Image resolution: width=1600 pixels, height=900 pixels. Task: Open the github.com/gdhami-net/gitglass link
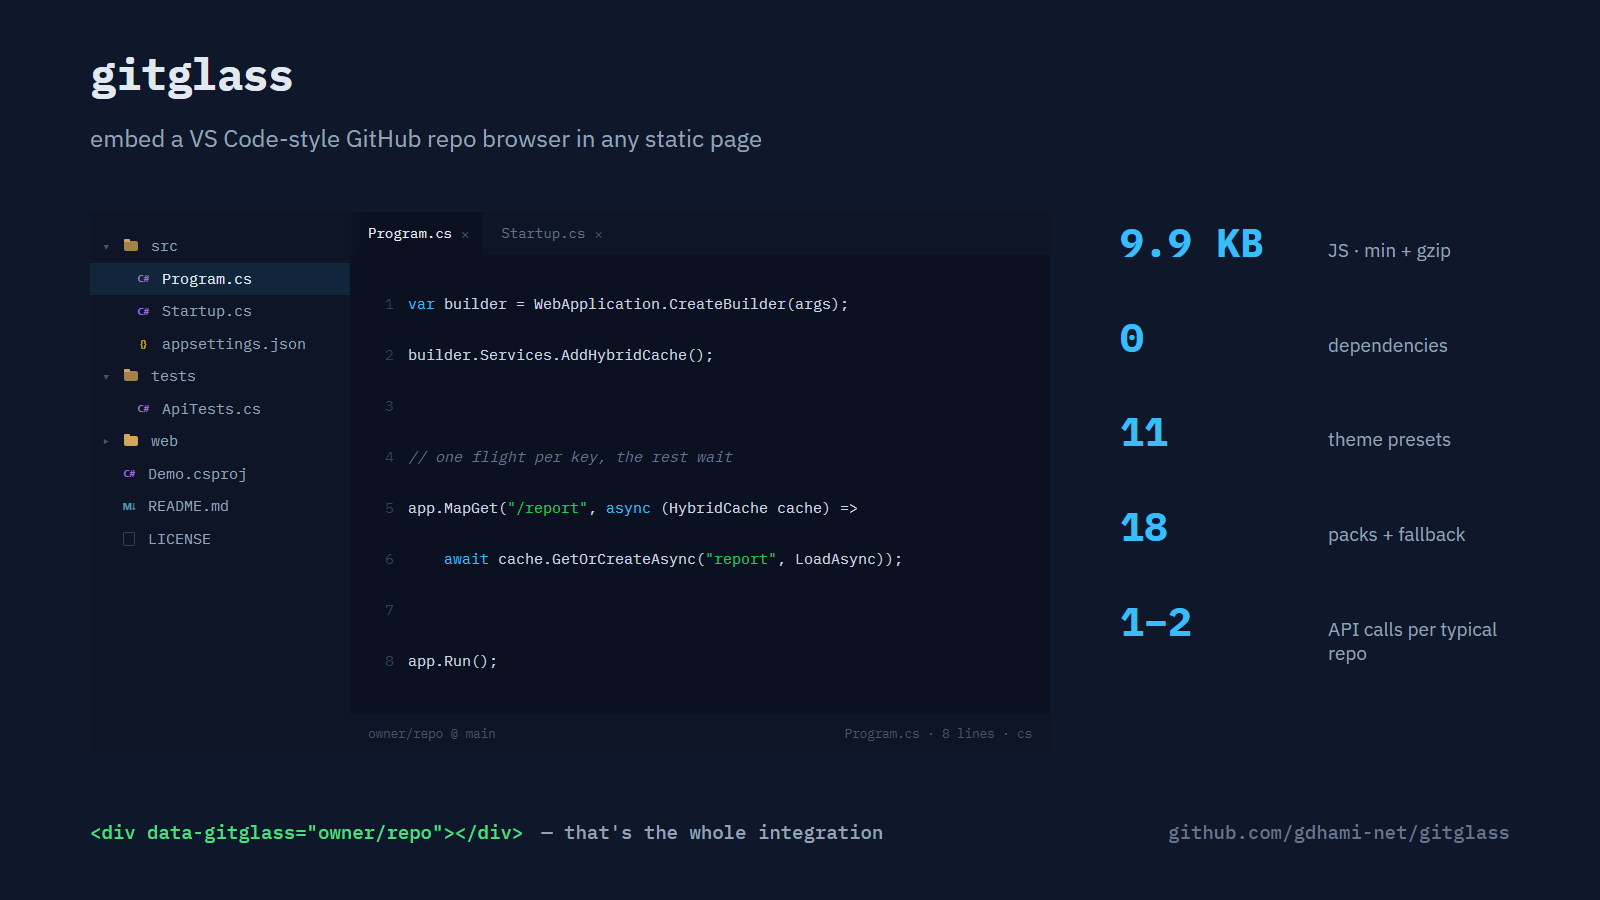pyautogui.click(x=1338, y=832)
